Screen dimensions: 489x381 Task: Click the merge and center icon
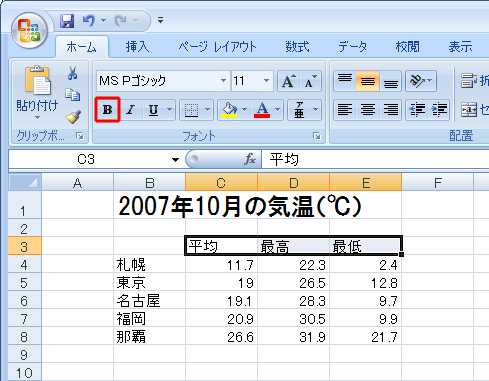point(469,110)
